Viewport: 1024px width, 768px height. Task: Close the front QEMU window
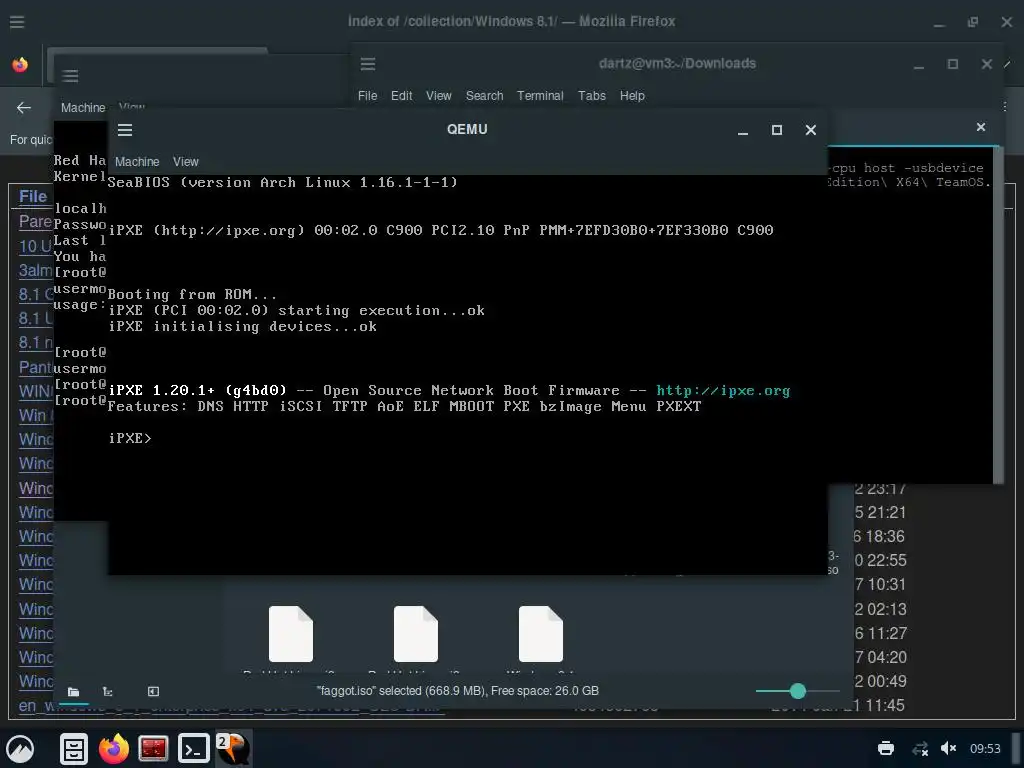click(810, 130)
